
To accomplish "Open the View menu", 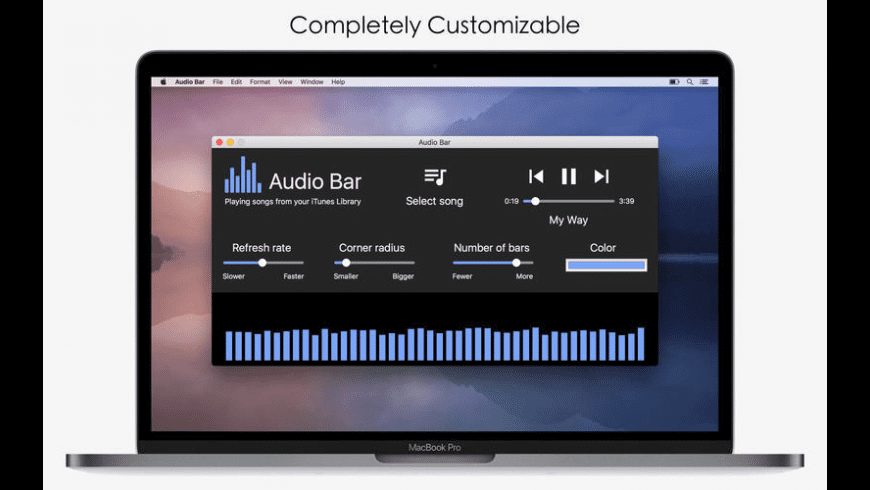I will [x=285, y=82].
